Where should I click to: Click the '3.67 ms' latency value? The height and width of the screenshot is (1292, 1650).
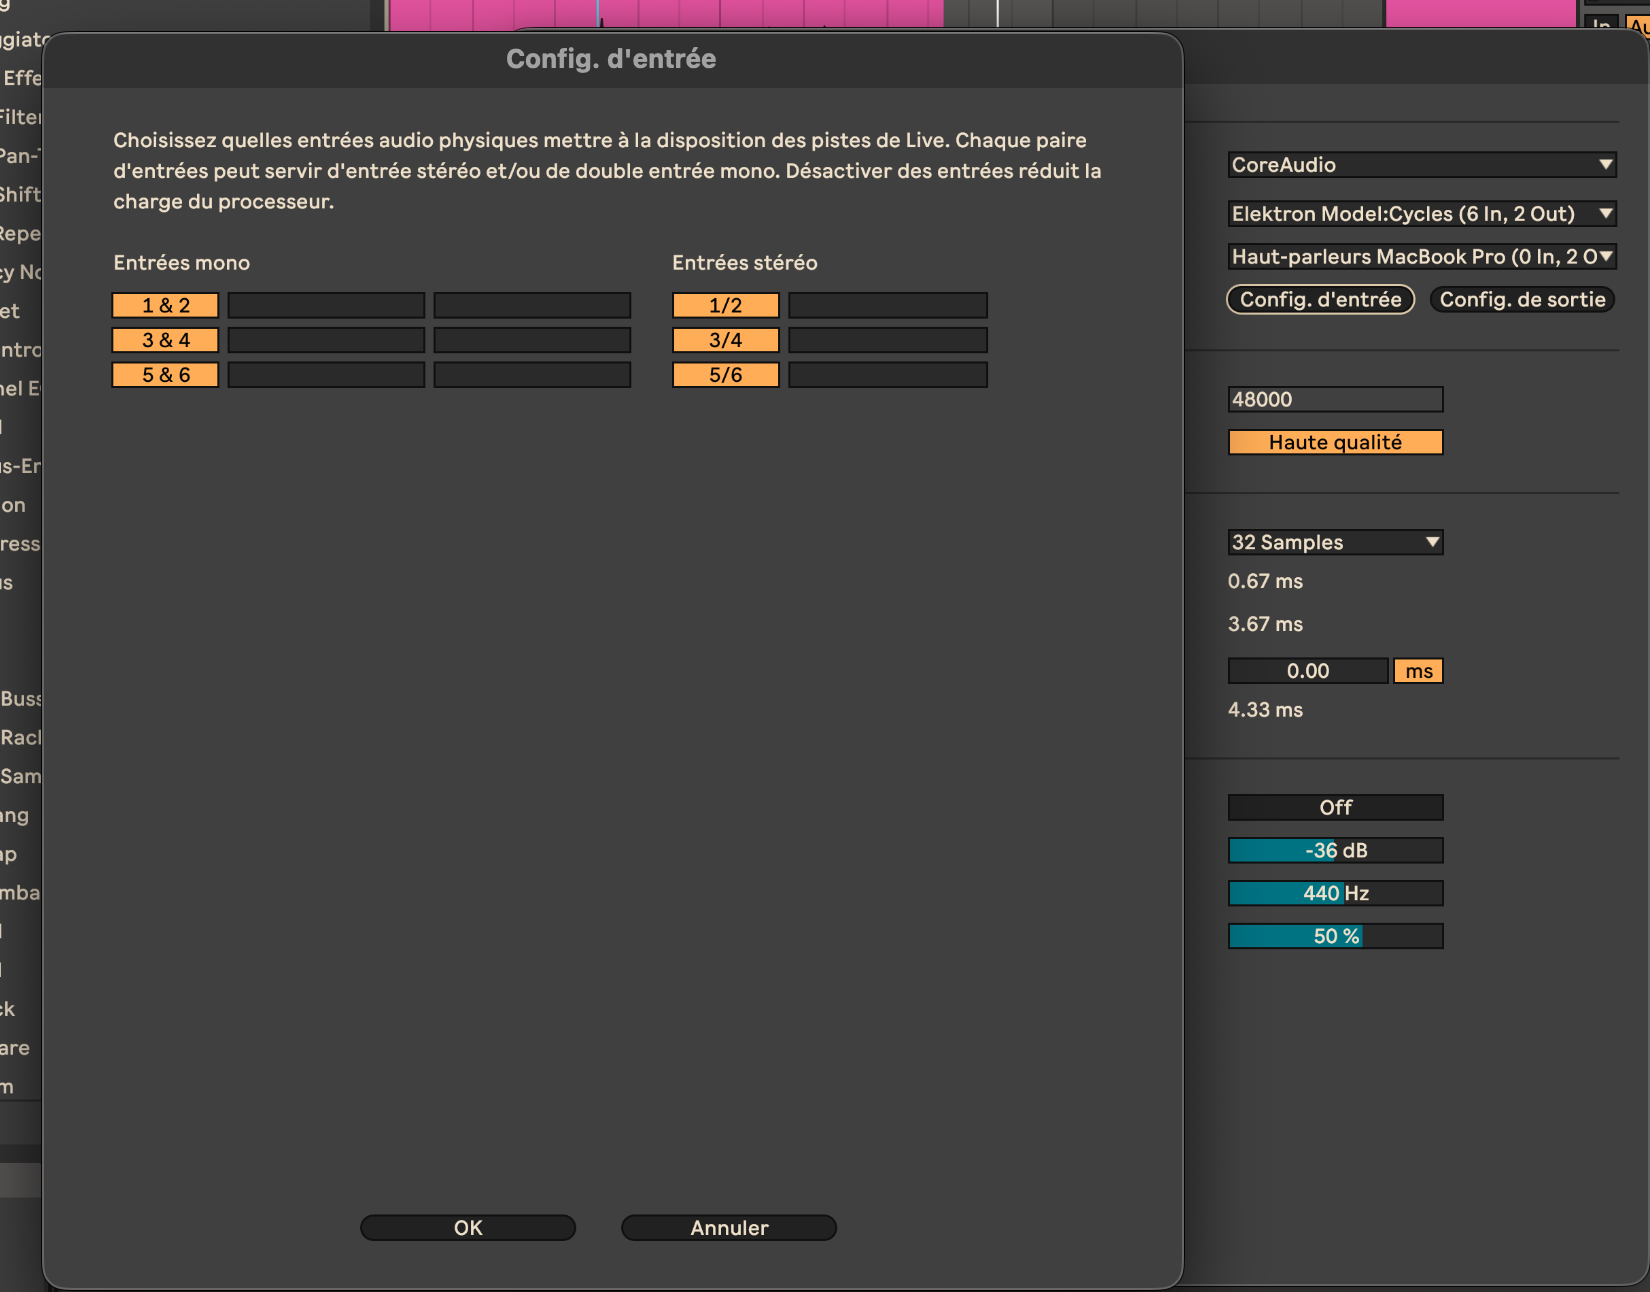pos(1265,625)
